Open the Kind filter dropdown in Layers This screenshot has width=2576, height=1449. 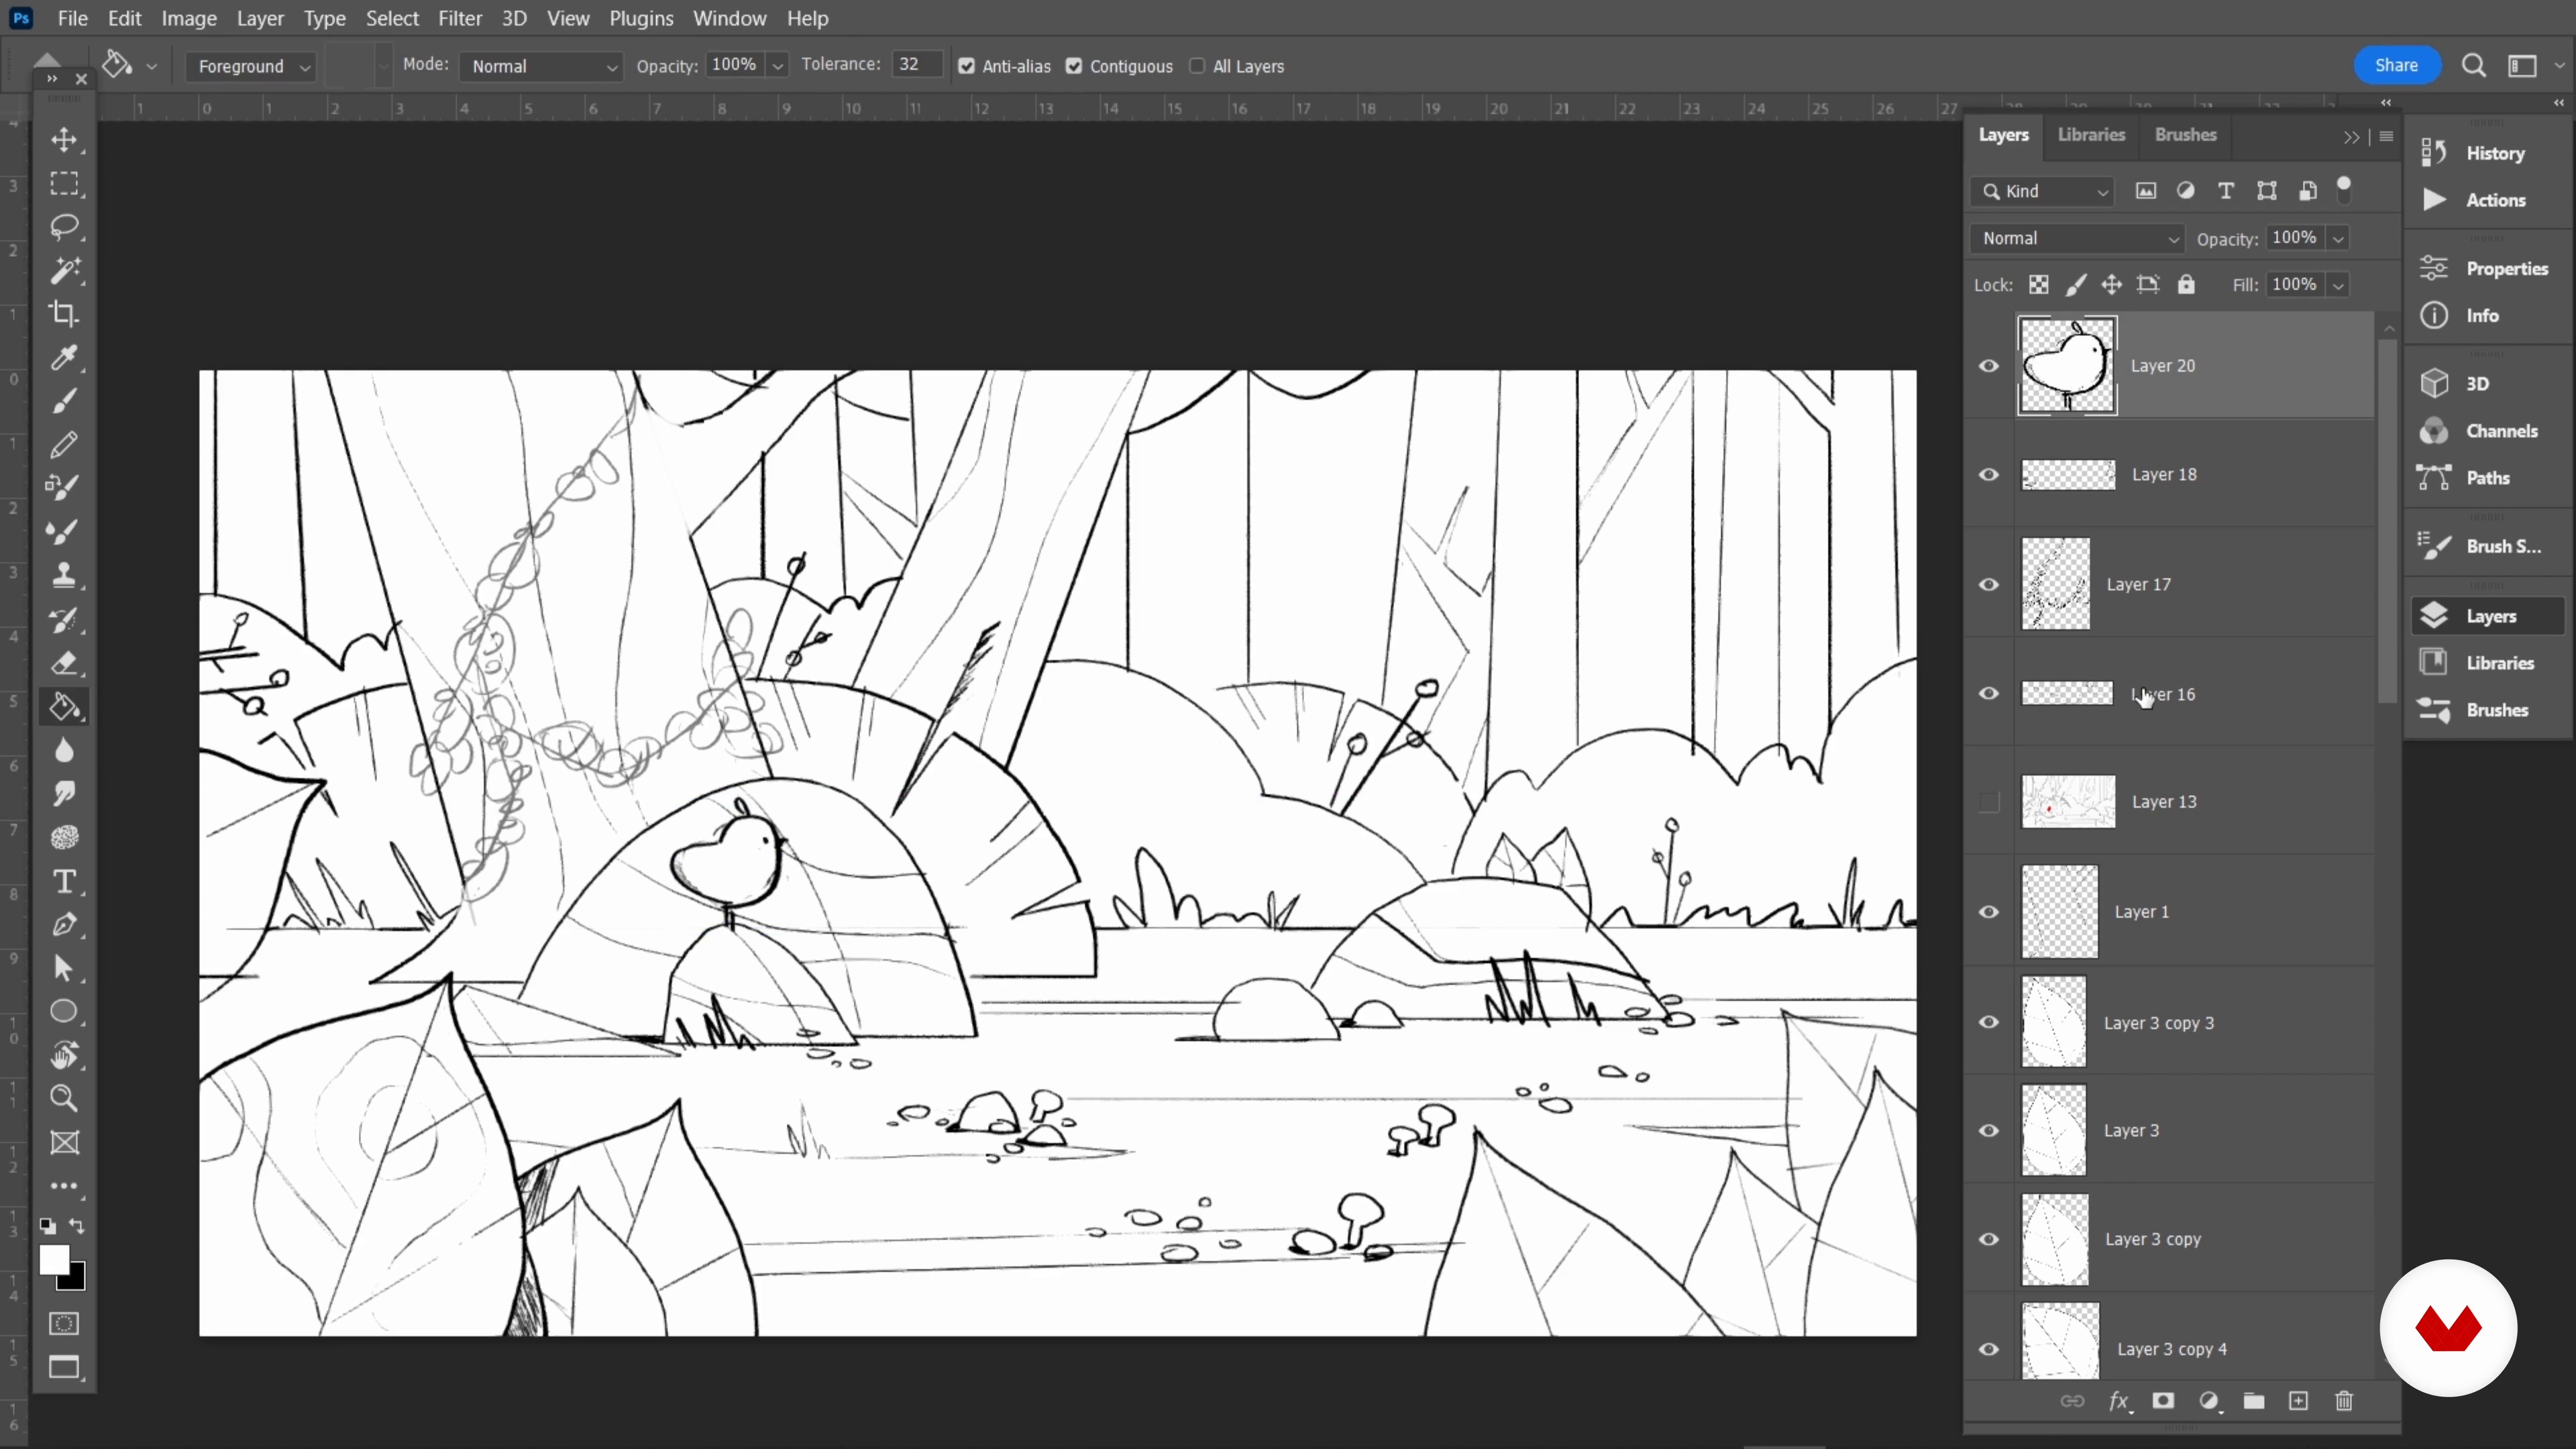click(2043, 191)
